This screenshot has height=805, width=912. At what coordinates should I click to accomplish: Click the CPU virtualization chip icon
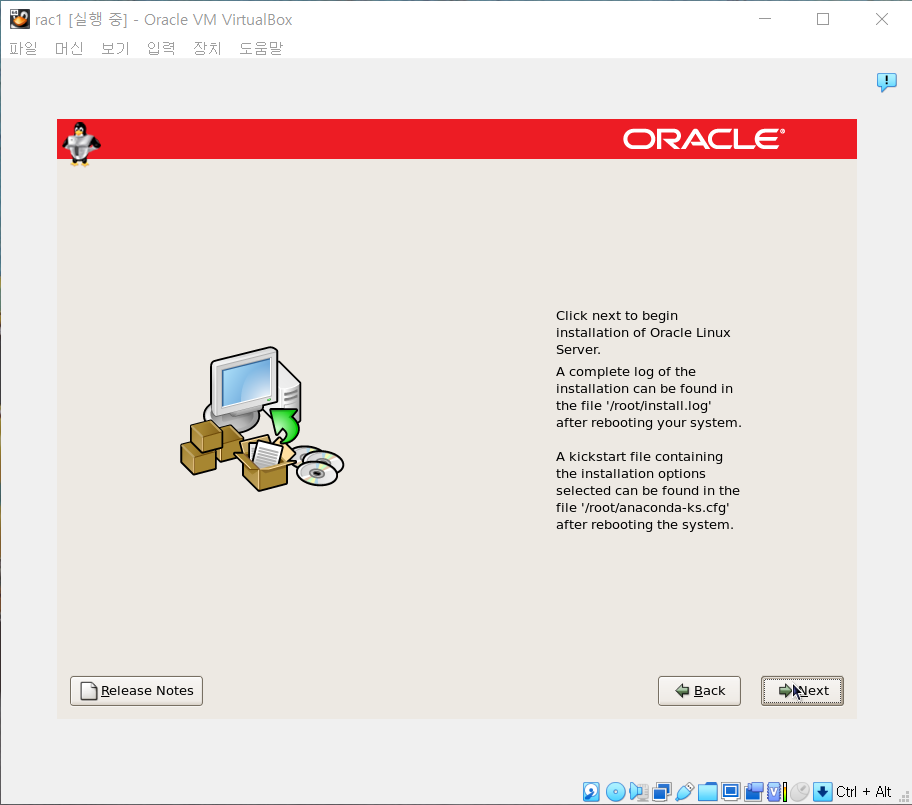774,792
